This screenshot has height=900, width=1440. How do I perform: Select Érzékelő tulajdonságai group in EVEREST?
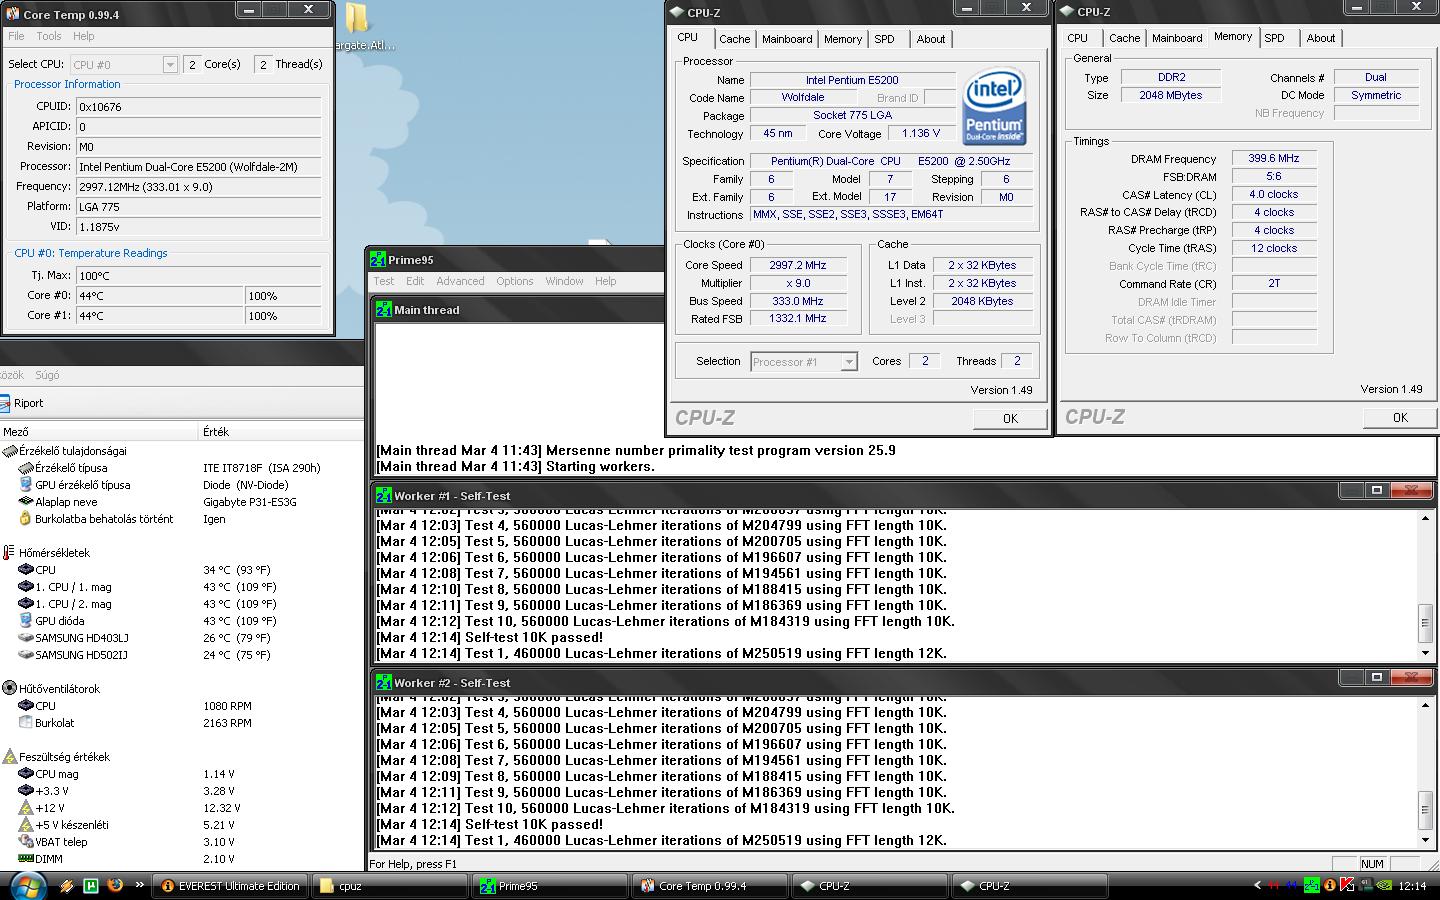pyautogui.click(x=72, y=451)
